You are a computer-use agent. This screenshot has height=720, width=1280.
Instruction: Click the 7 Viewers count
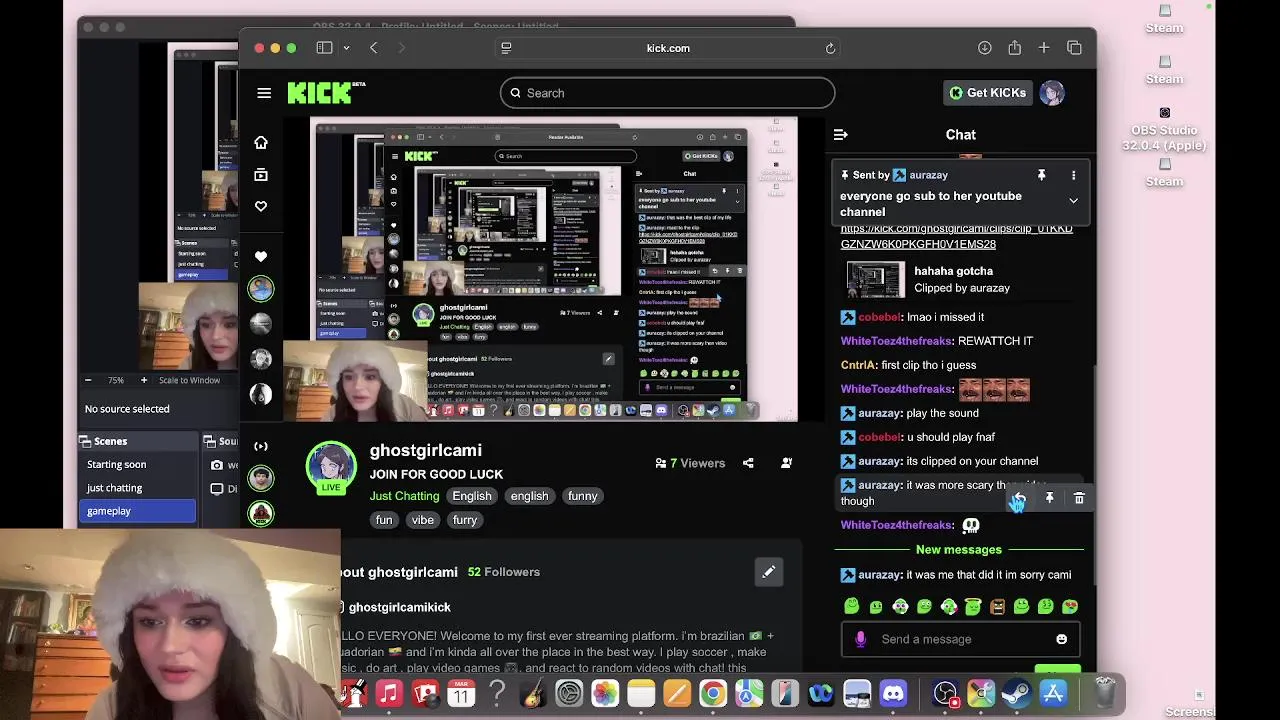coord(689,463)
